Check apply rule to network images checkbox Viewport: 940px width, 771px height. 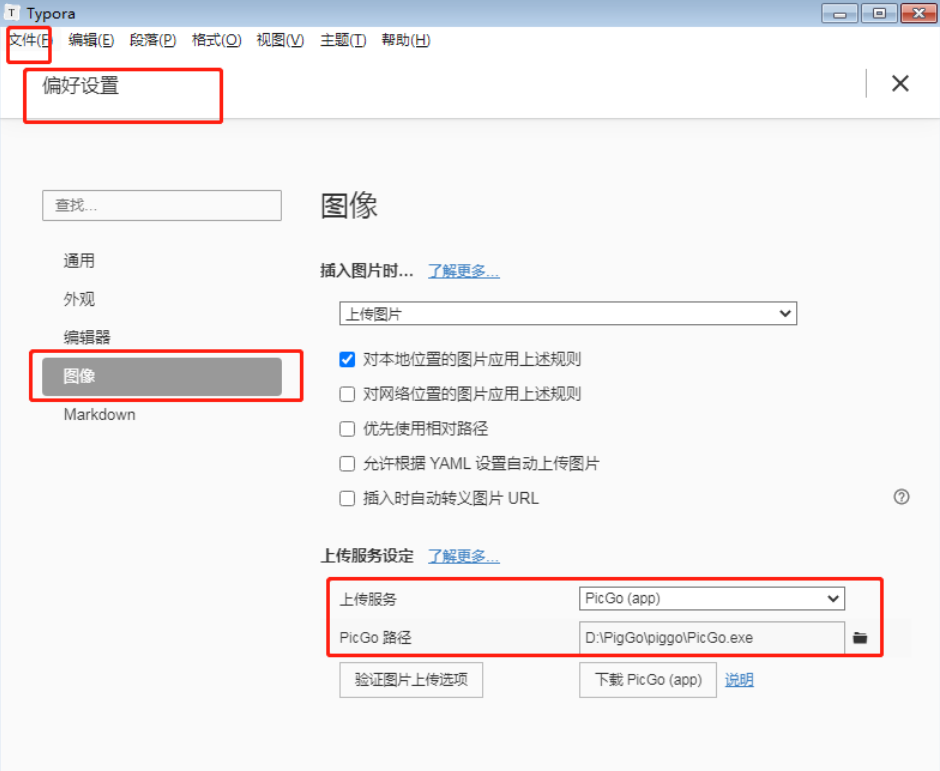(x=347, y=394)
